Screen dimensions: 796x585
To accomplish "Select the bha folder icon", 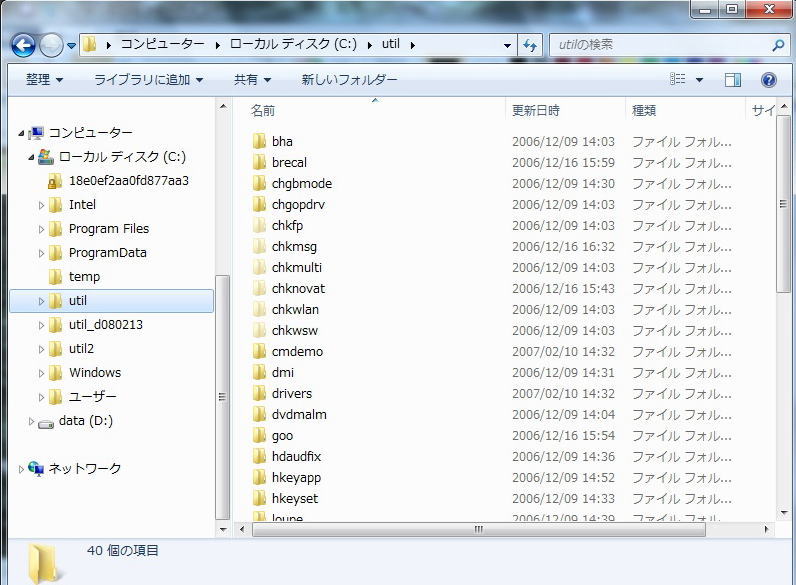I will coord(259,141).
